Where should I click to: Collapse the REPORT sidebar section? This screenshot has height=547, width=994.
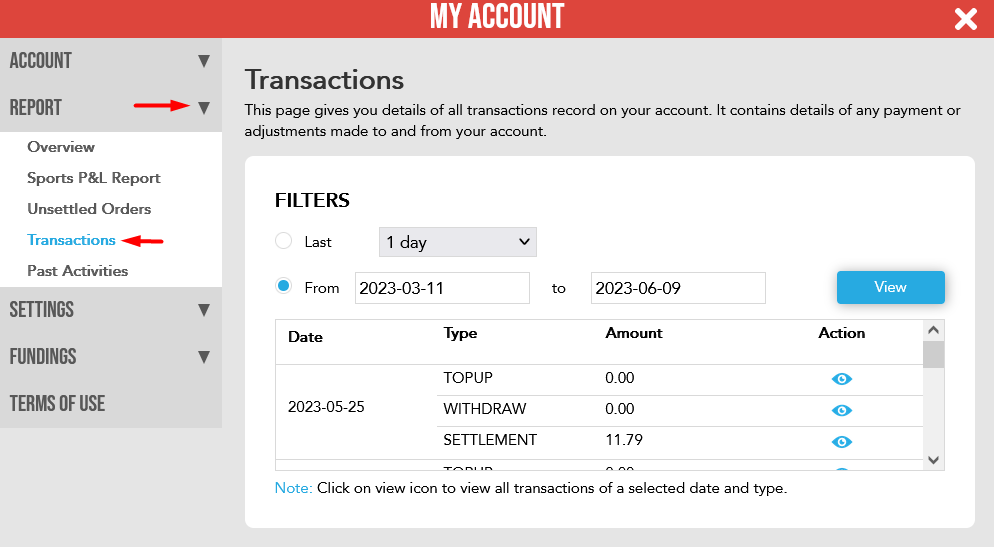(111, 108)
